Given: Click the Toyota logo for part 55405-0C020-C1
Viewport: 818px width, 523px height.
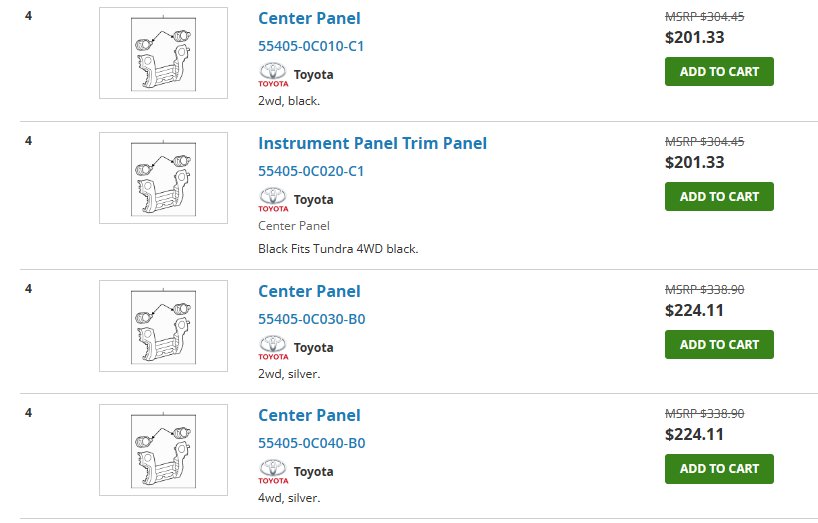Looking at the screenshot, I should [x=273, y=200].
